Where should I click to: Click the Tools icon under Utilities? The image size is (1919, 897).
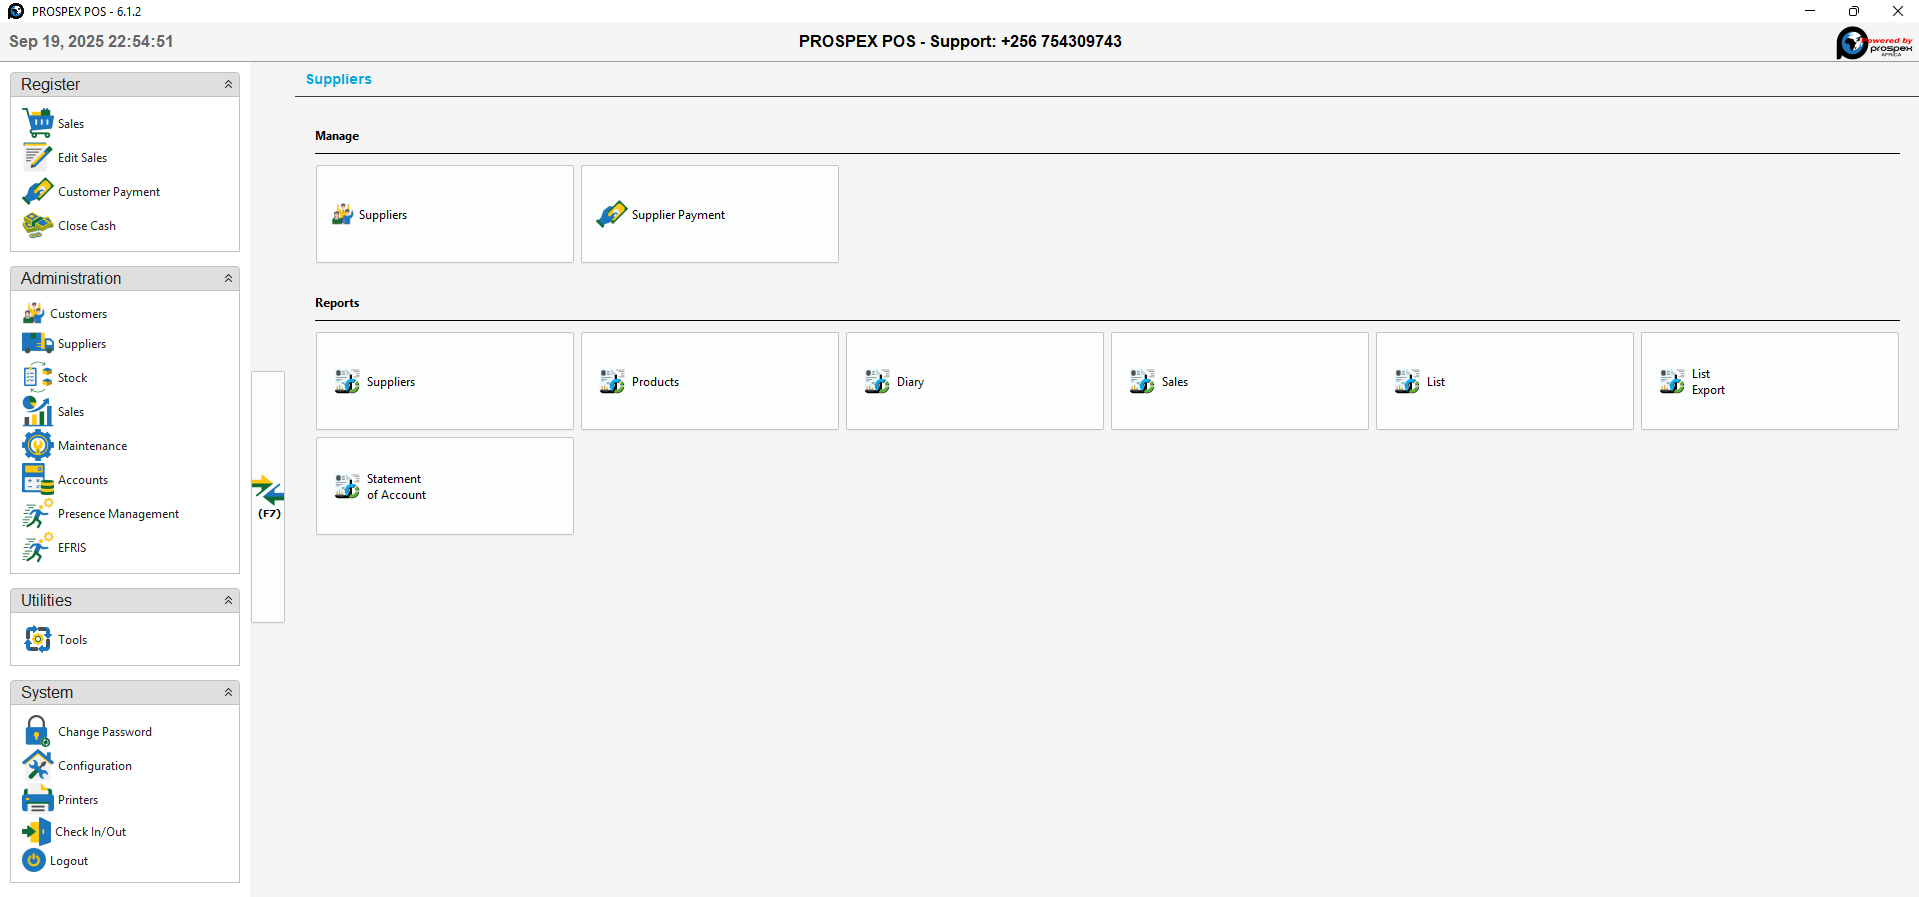click(38, 640)
